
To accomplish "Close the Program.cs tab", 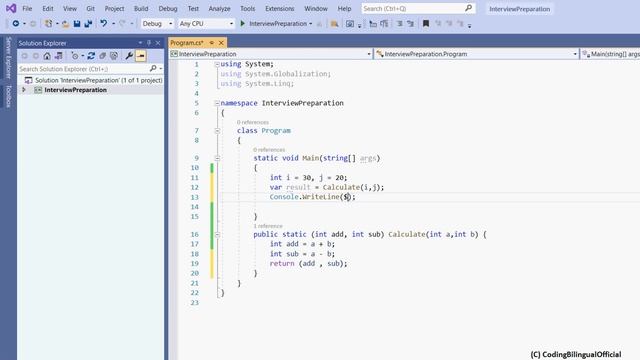I will (221, 42).
